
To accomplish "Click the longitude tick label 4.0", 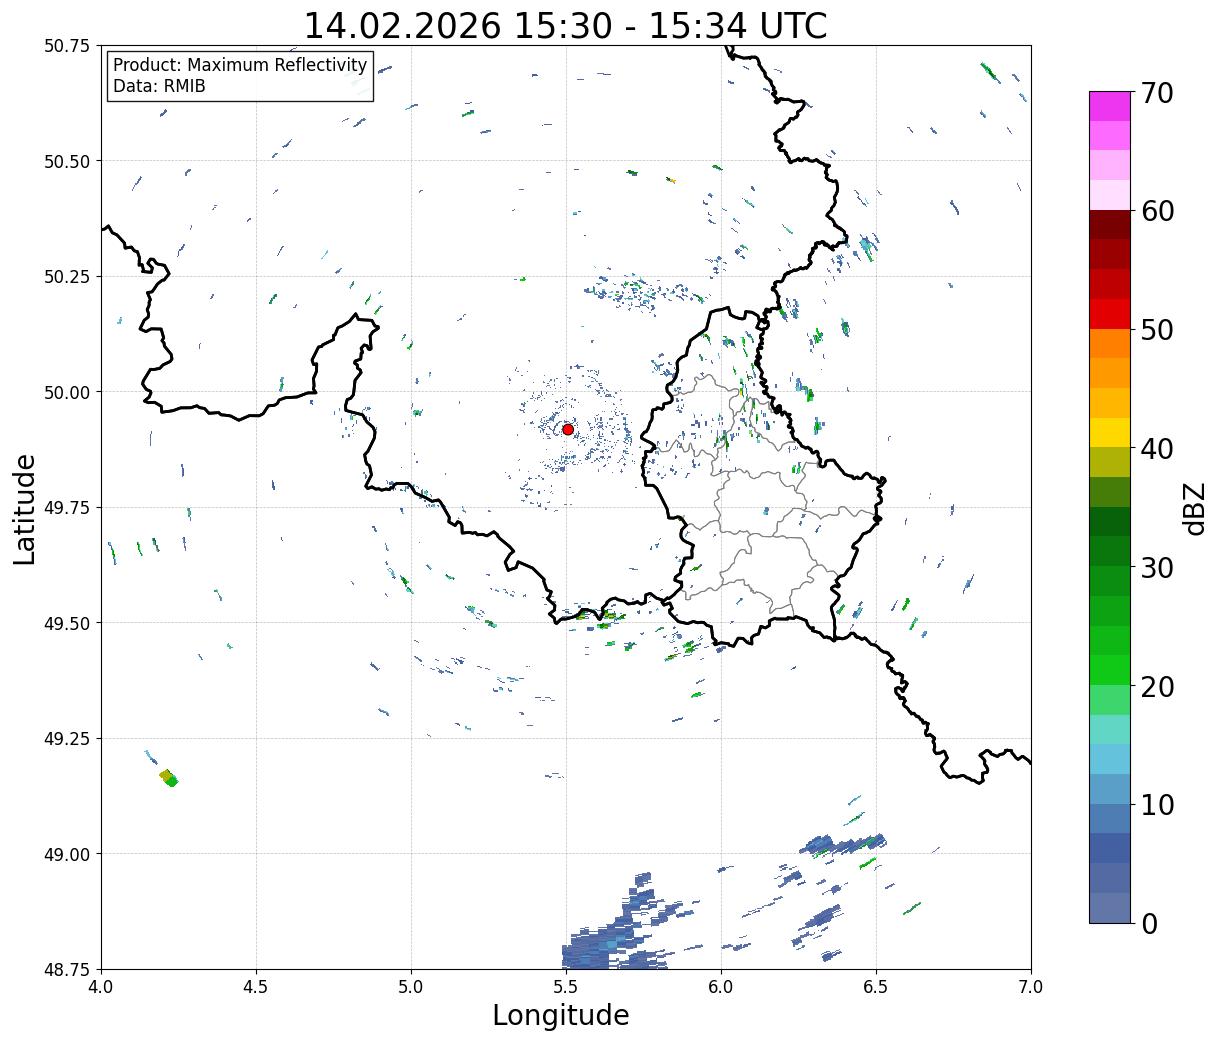I will click(101, 987).
